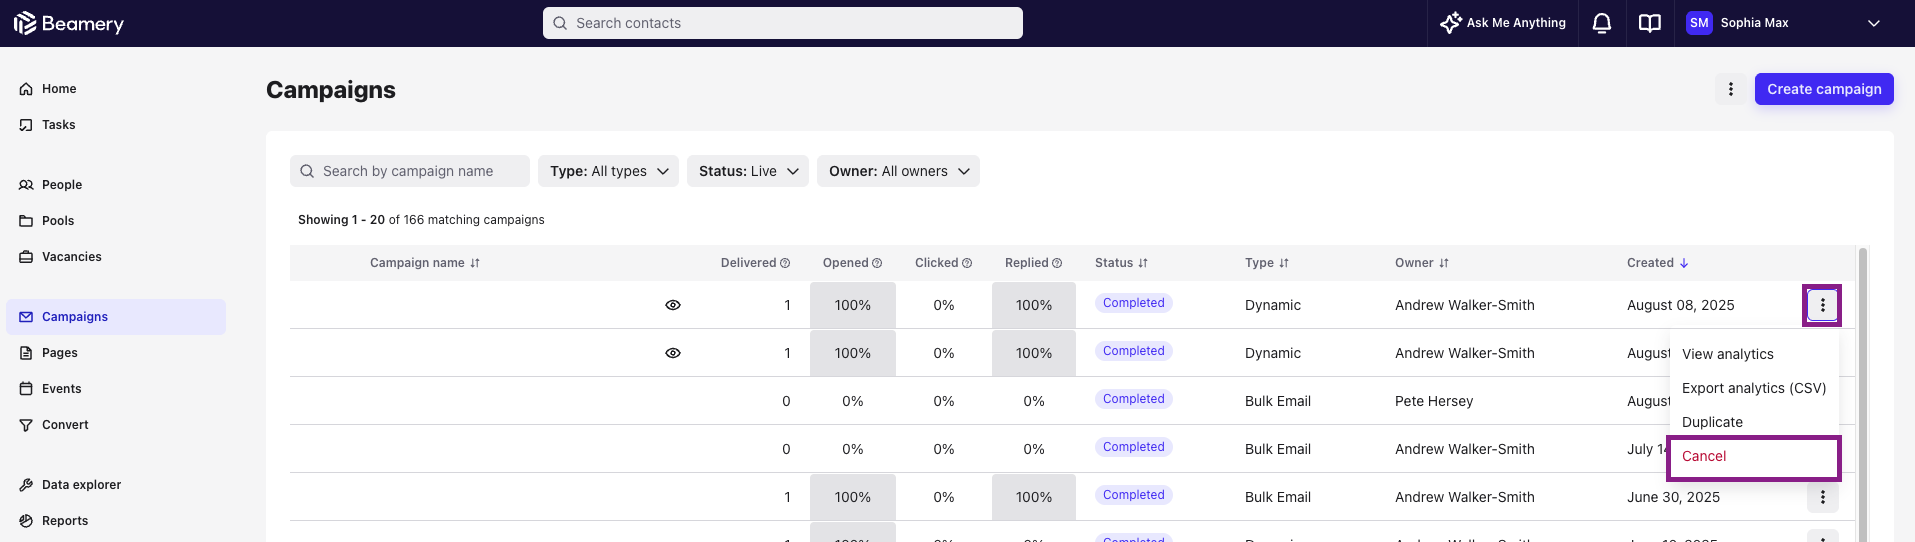1915x542 pixels.
Task: Open Pages in sidebar
Action: click(x=116, y=353)
